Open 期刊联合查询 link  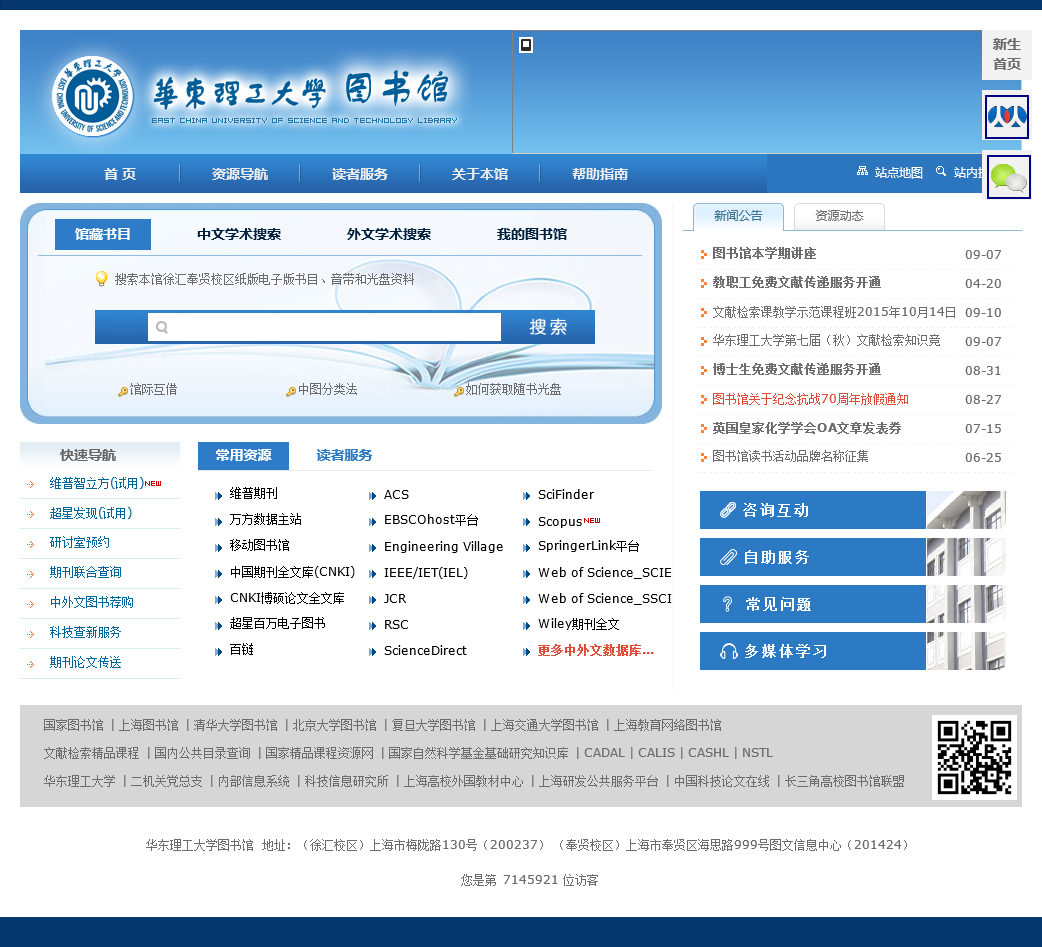(x=85, y=573)
